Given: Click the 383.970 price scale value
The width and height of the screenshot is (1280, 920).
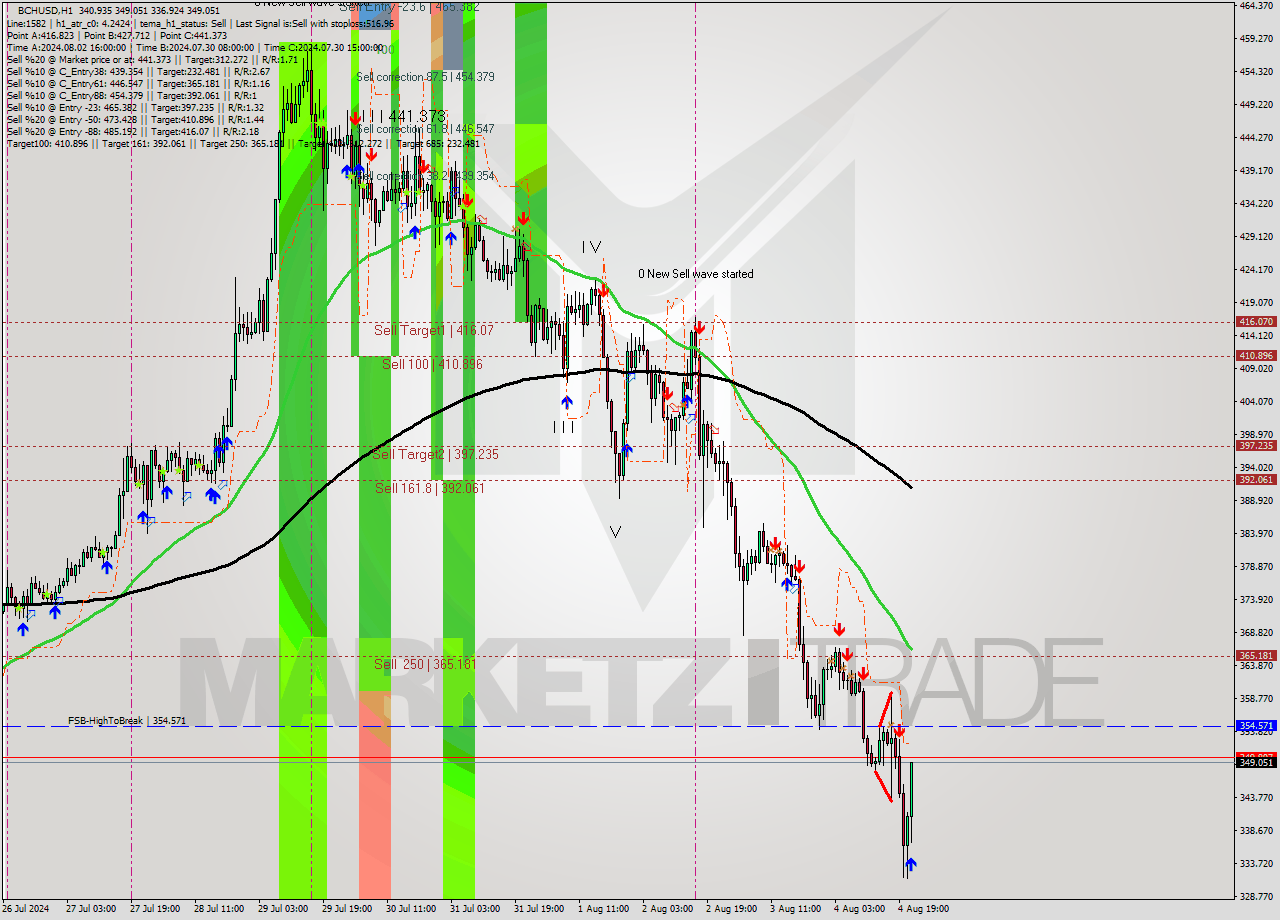Looking at the screenshot, I should click(1255, 533).
